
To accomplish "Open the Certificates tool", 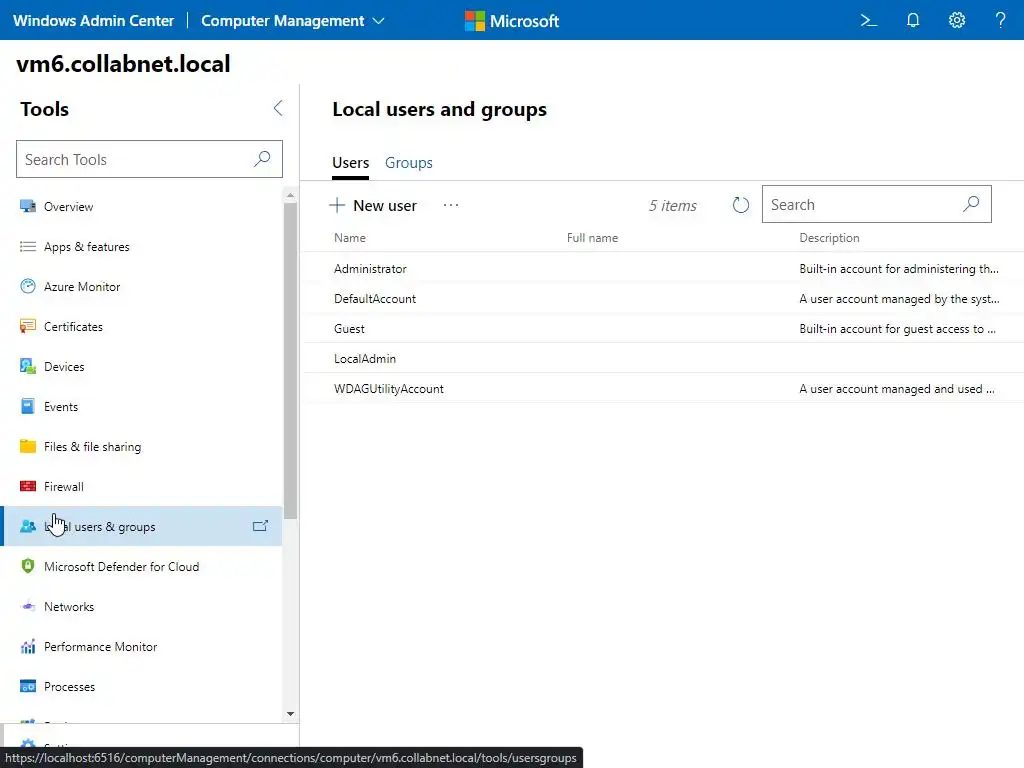I will coord(73,327).
